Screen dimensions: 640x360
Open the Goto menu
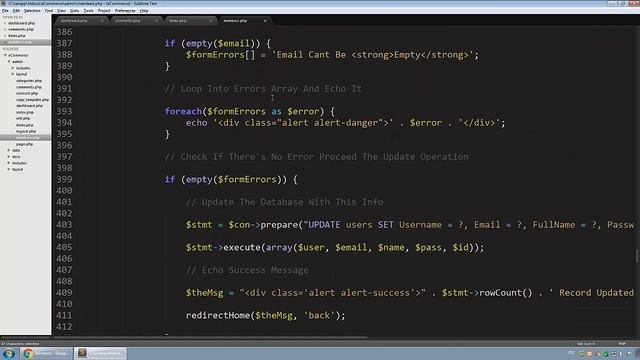74,11
